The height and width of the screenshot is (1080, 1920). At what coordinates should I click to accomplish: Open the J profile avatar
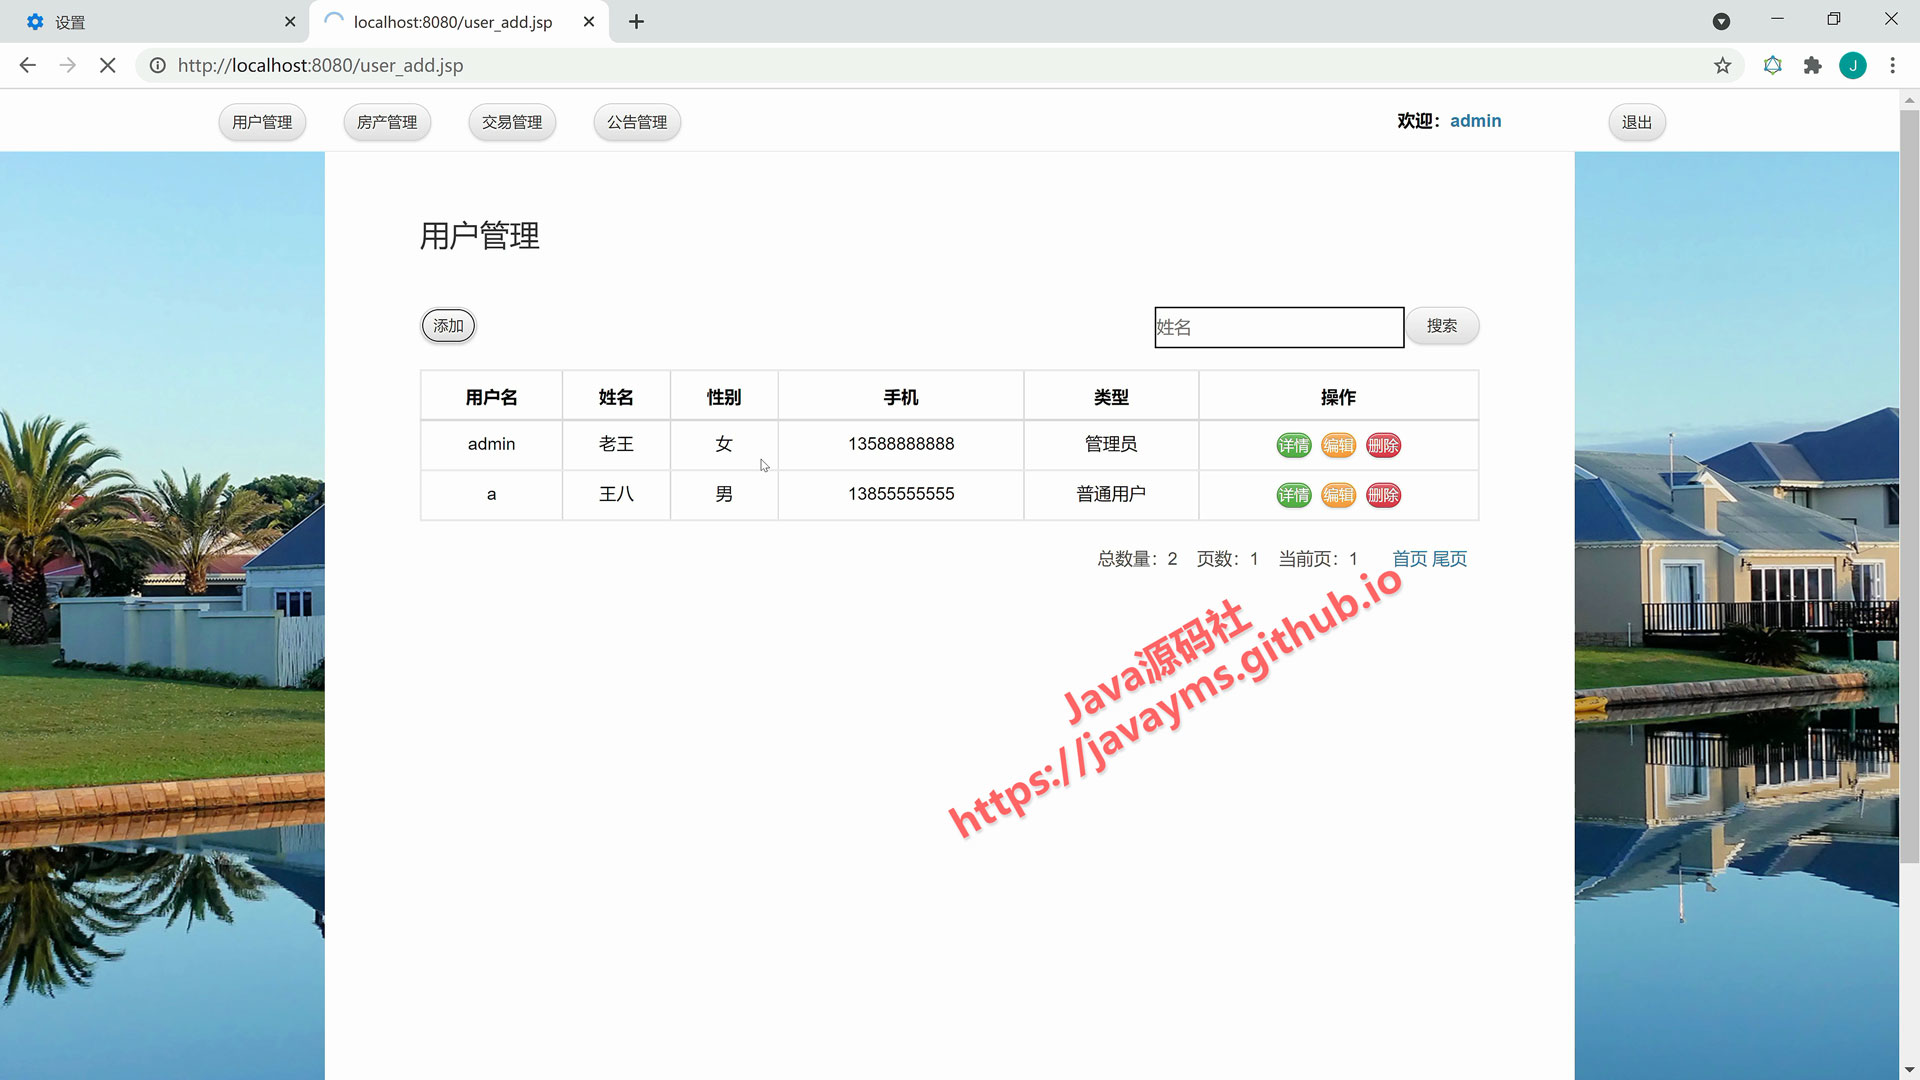tap(1852, 65)
